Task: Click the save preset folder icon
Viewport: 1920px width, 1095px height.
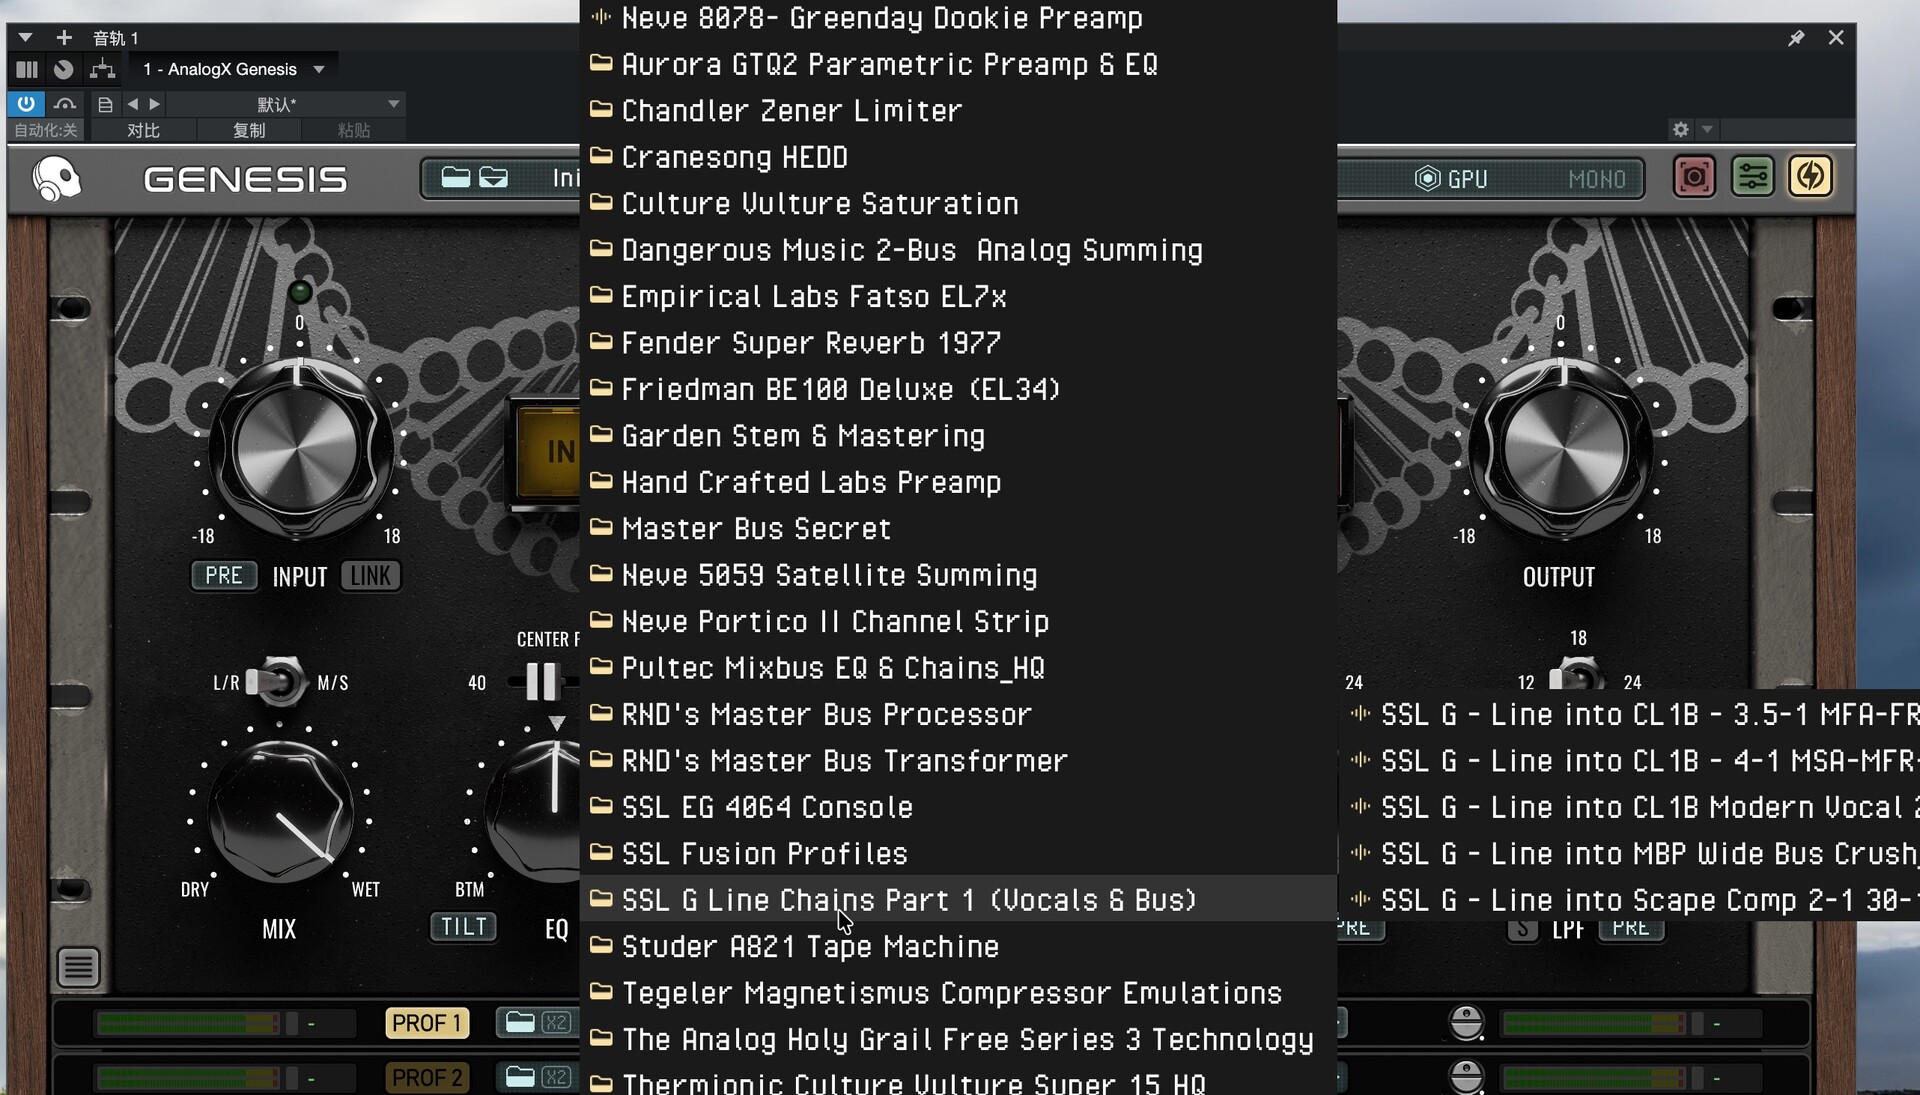Action: 494,178
